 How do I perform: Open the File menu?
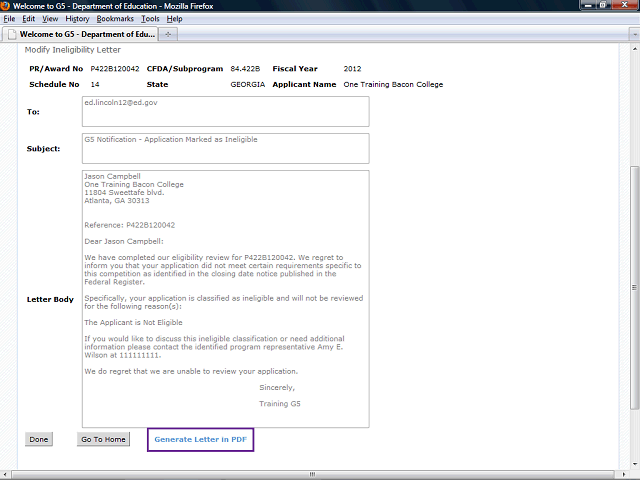tap(9, 19)
